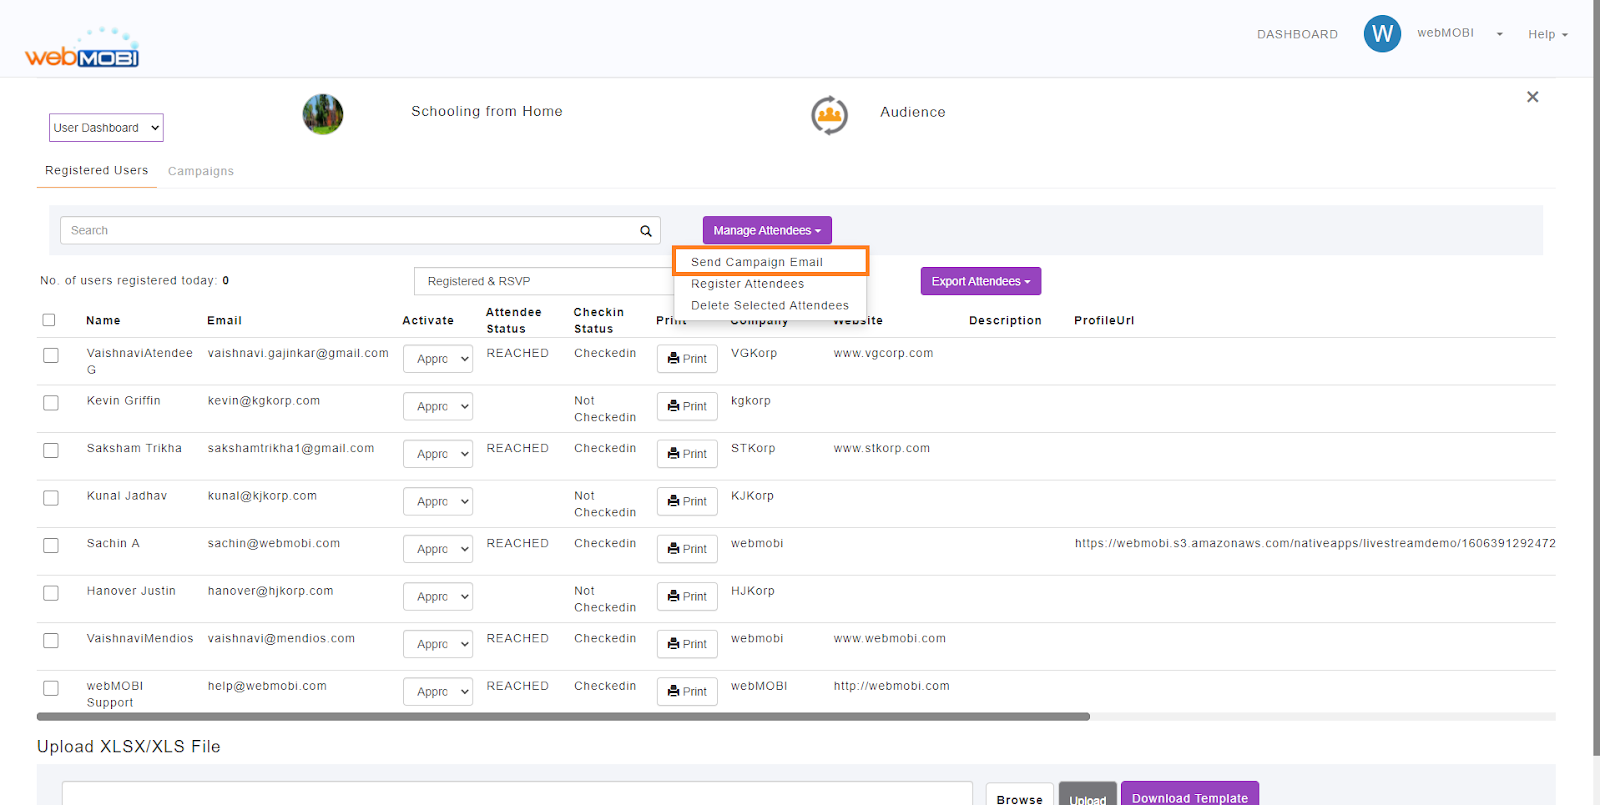
Task: Go to DASHBOARD in top navigation
Action: tap(1297, 34)
